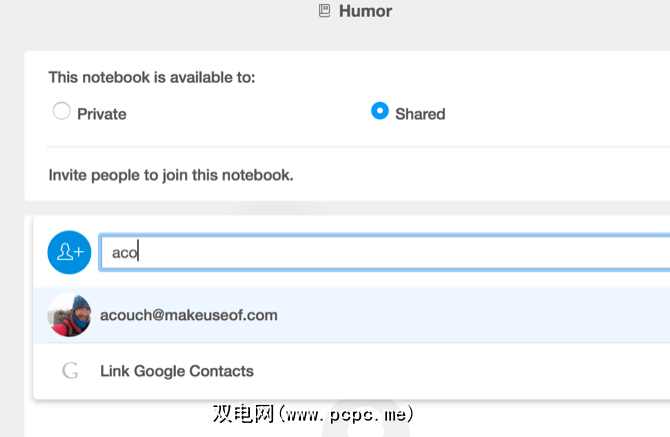
Task: Click the Google "G" icon
Action: coord(70,371)
